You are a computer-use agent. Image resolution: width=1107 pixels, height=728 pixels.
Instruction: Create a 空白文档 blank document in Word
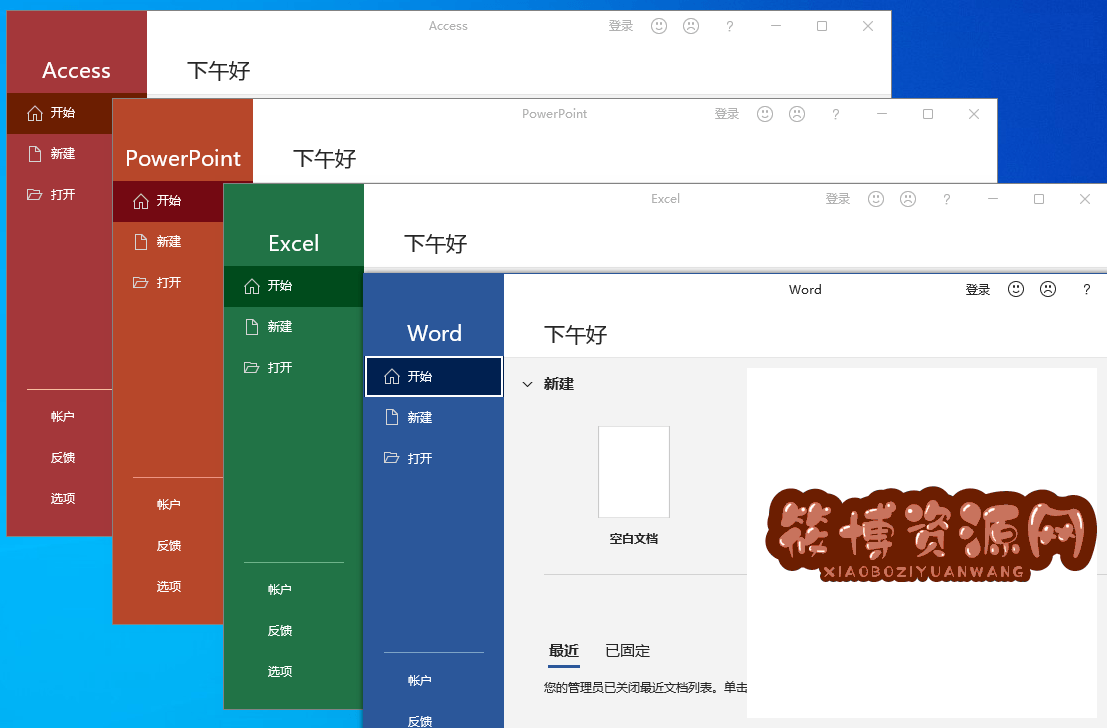(633, 486)
